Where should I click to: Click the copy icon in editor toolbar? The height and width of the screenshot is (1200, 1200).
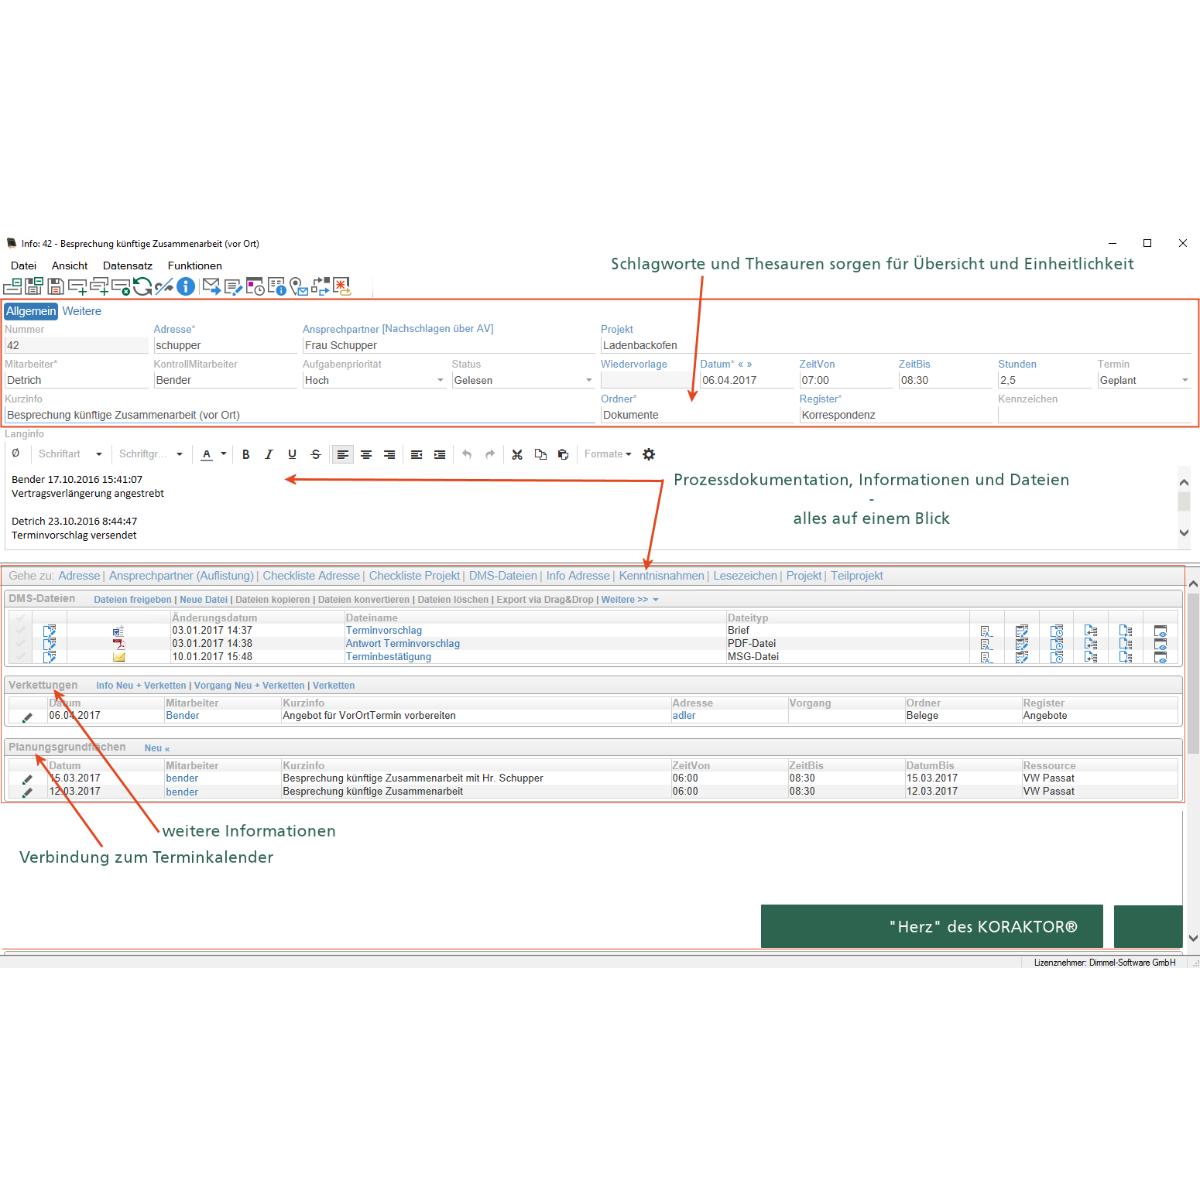pos(541,455)
